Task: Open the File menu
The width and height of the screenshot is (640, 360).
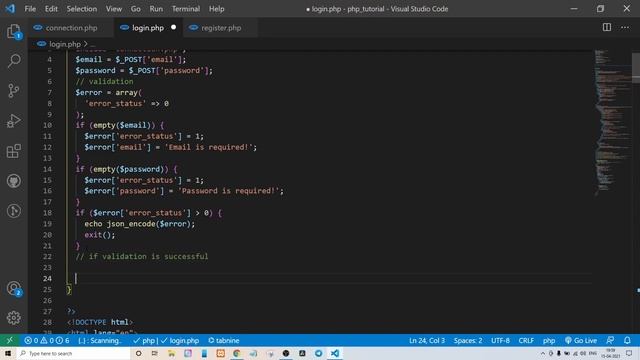Action: tap(30, 9)
